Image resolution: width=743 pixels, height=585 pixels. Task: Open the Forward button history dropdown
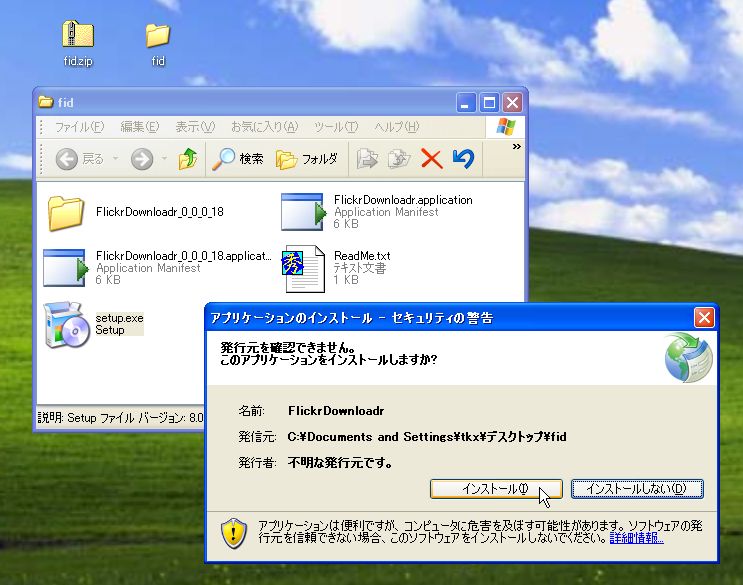pyautogui.click(x=164, y=159)
